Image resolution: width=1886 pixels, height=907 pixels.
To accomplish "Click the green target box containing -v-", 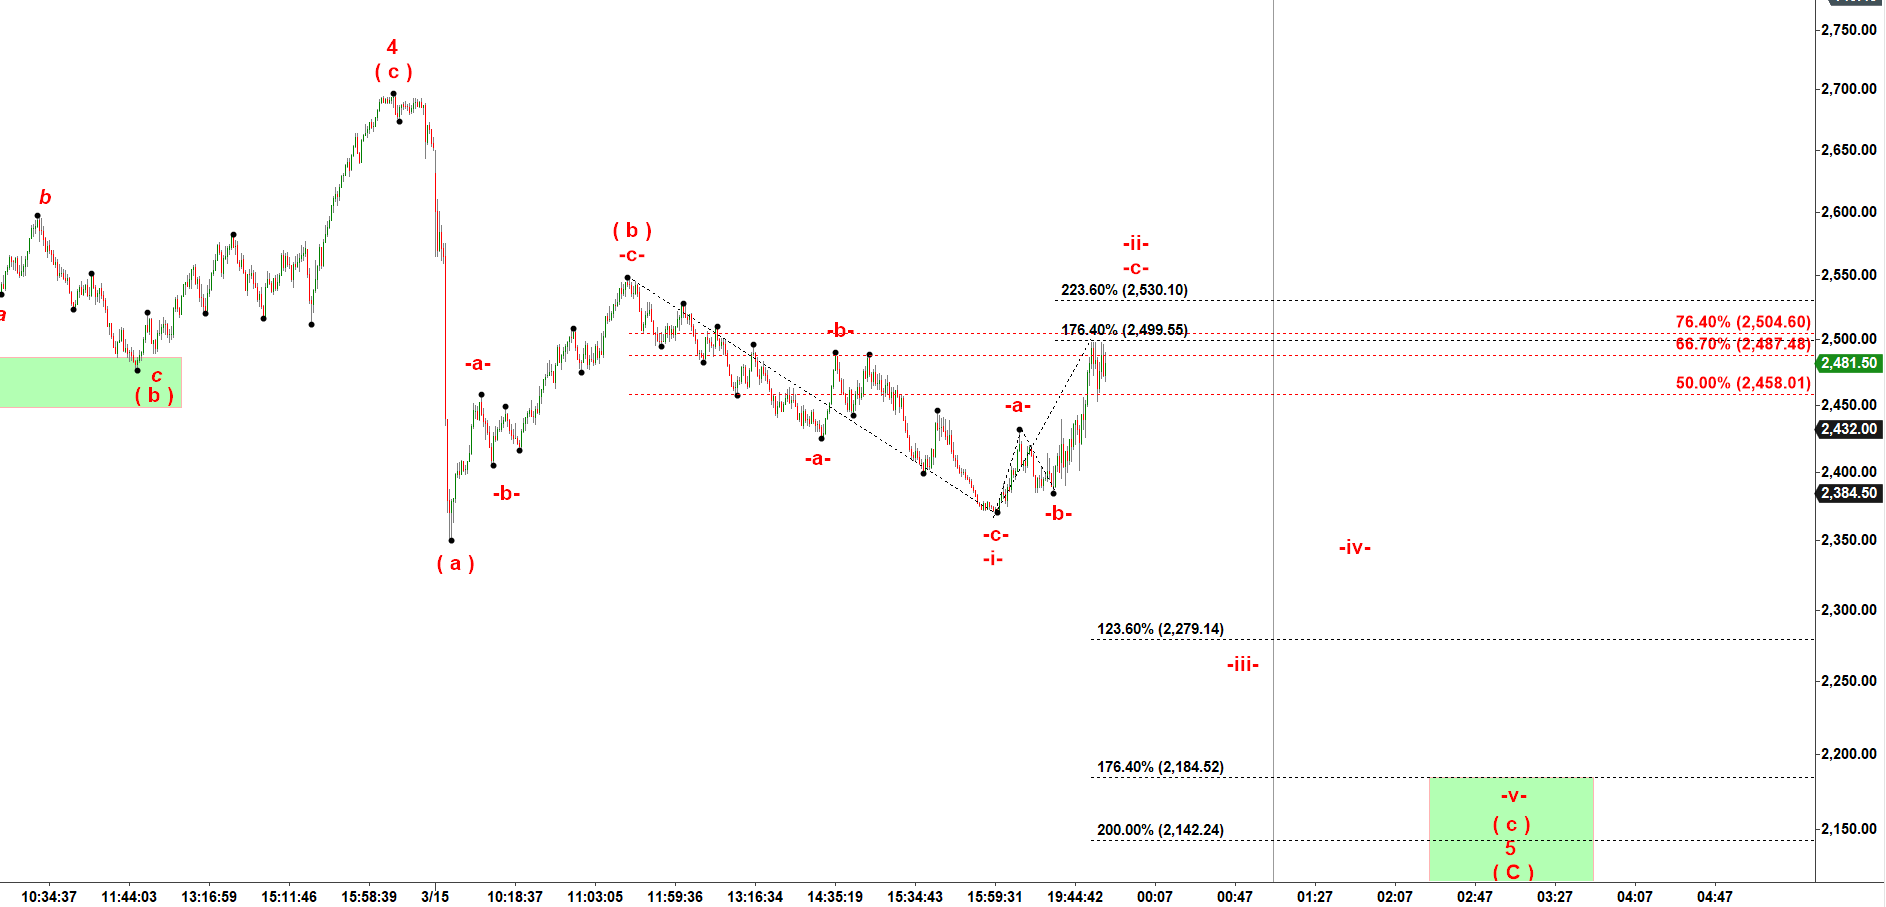I will tap(1510, 828).
